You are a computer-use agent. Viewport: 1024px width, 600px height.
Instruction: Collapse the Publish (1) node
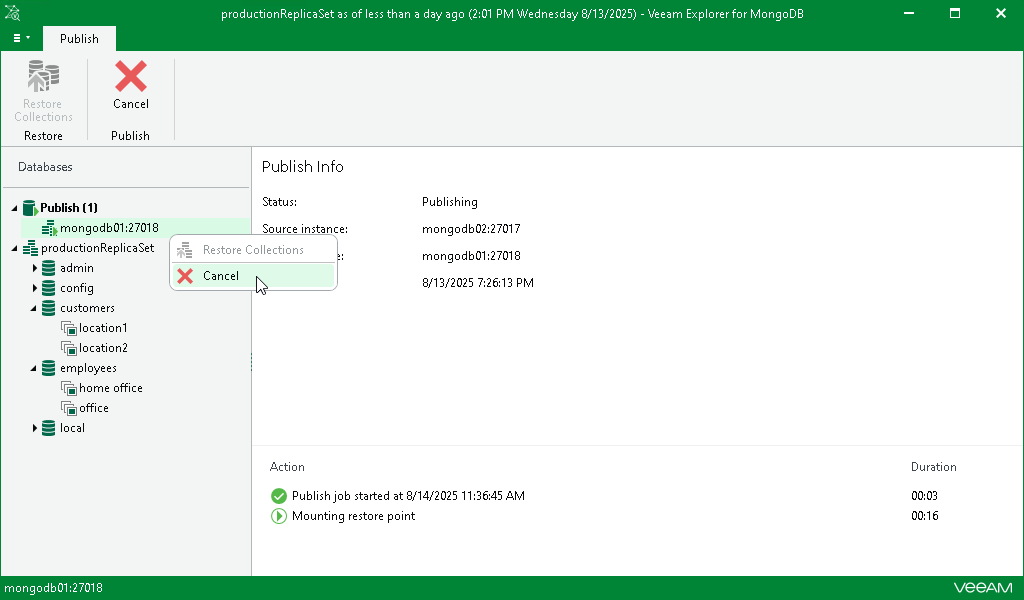14,208
